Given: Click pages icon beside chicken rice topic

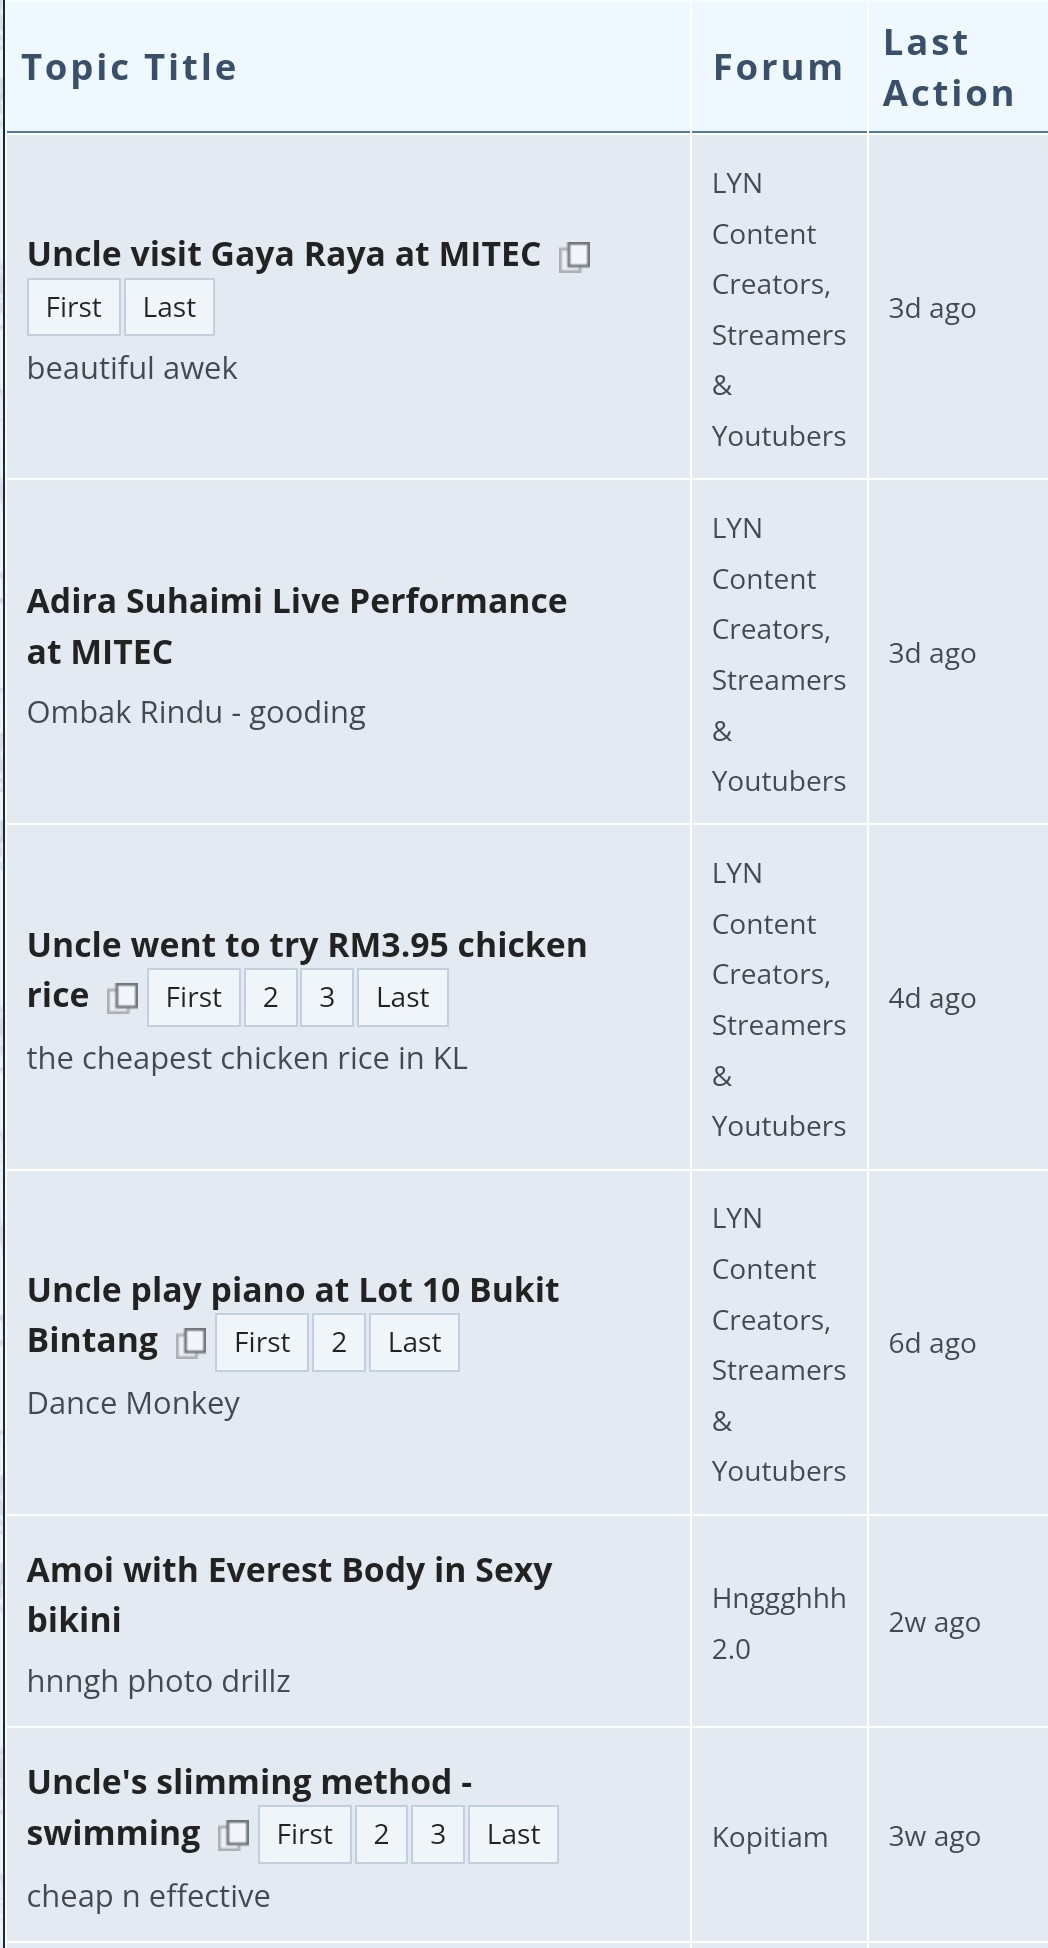Looking at the screenshot, I should pos(123,997).
